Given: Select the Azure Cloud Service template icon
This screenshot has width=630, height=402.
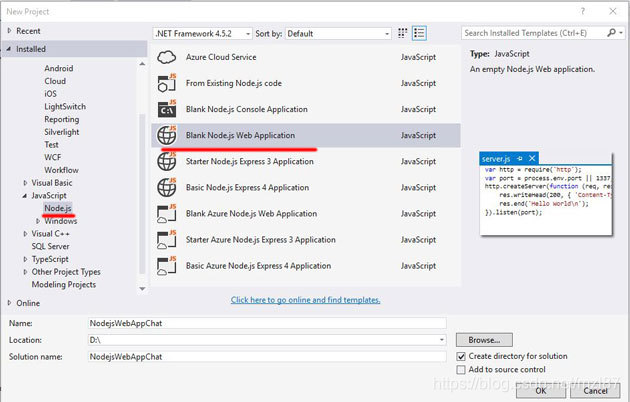Looking at the screenshot, I should (x=166, y=57).
